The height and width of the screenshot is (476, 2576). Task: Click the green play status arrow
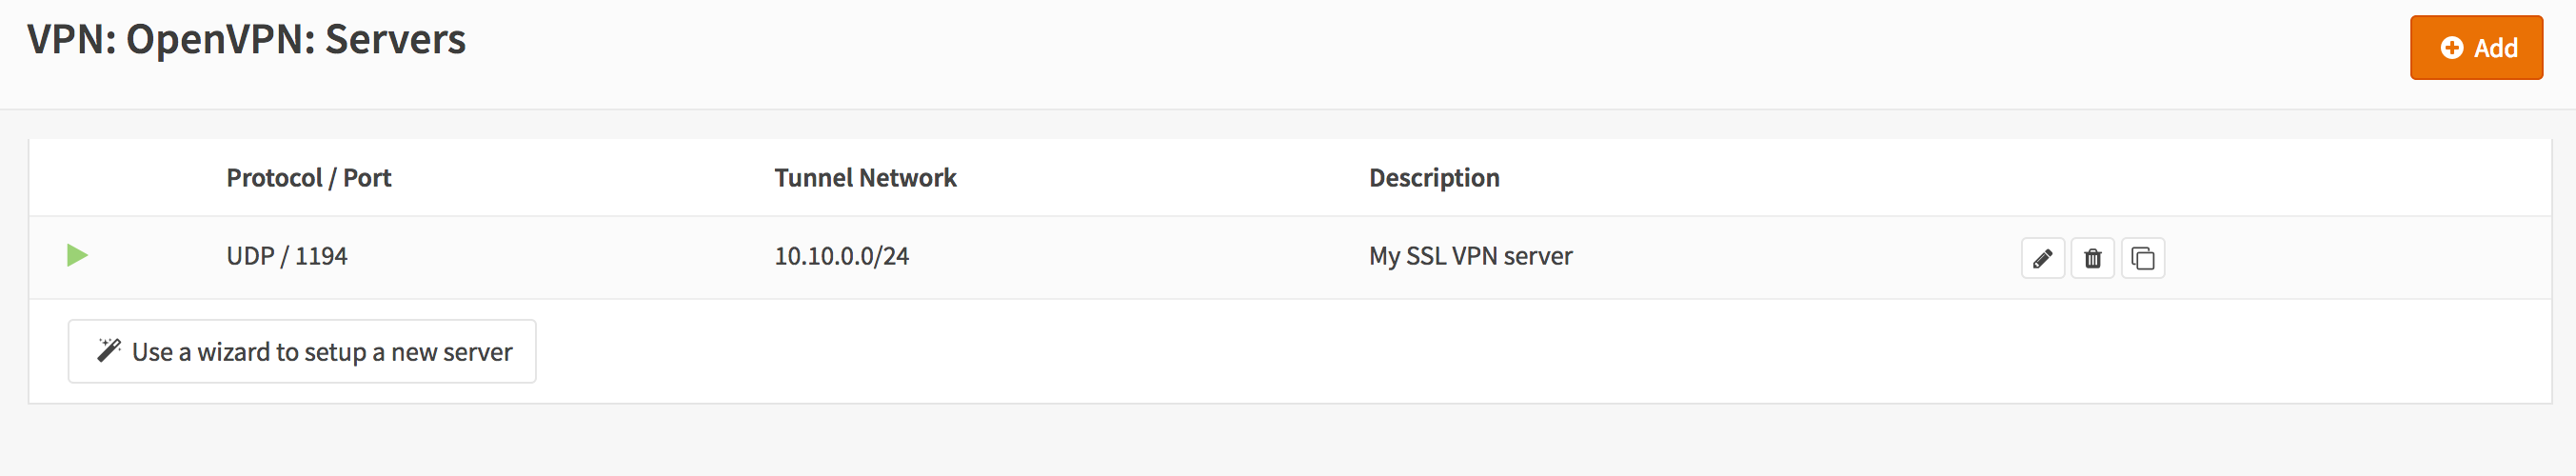pyautogui.click(x=77, y=255)
